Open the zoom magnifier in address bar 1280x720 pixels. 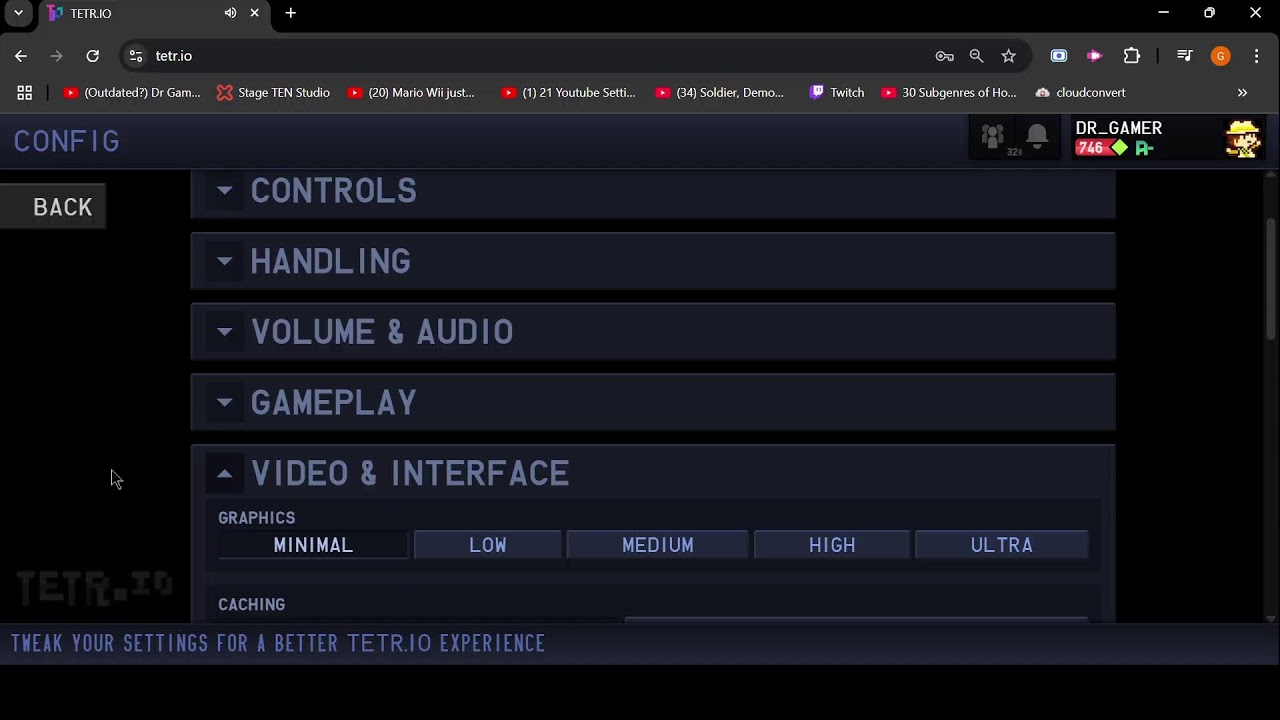[x=976, y=56]
